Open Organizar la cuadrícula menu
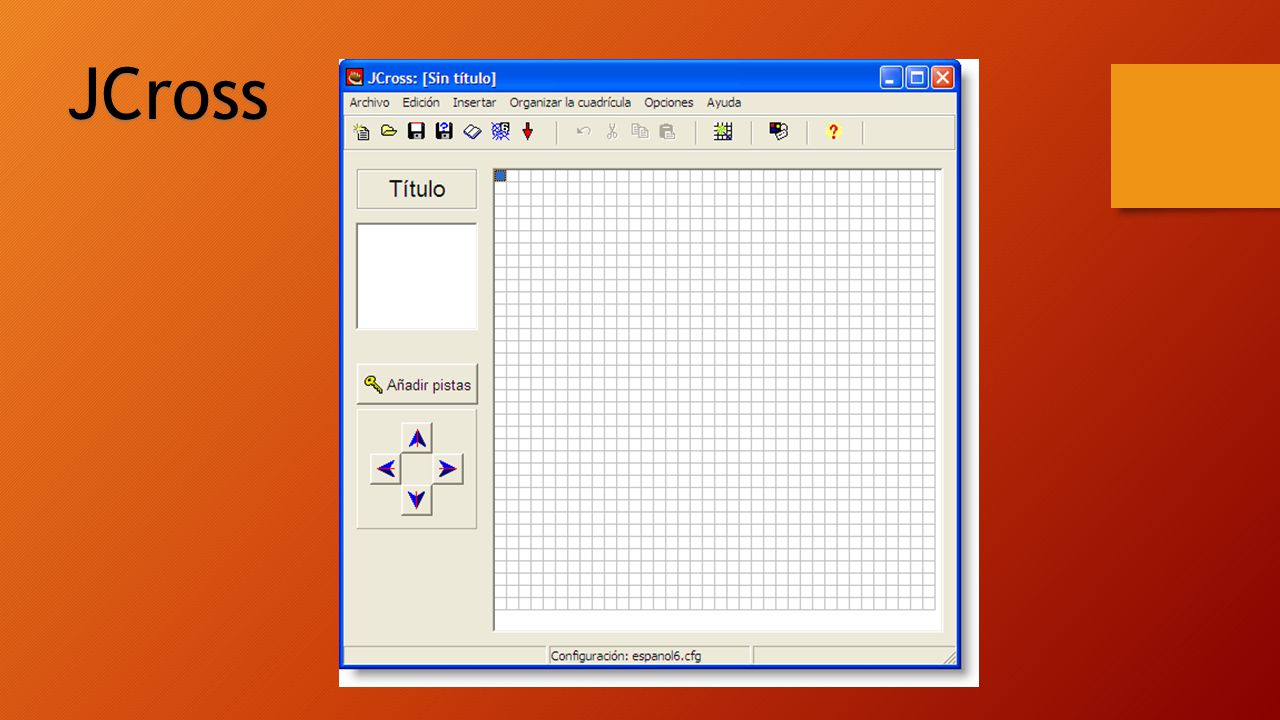Viewport: 1280px width, 720px height. pos(570,102)
